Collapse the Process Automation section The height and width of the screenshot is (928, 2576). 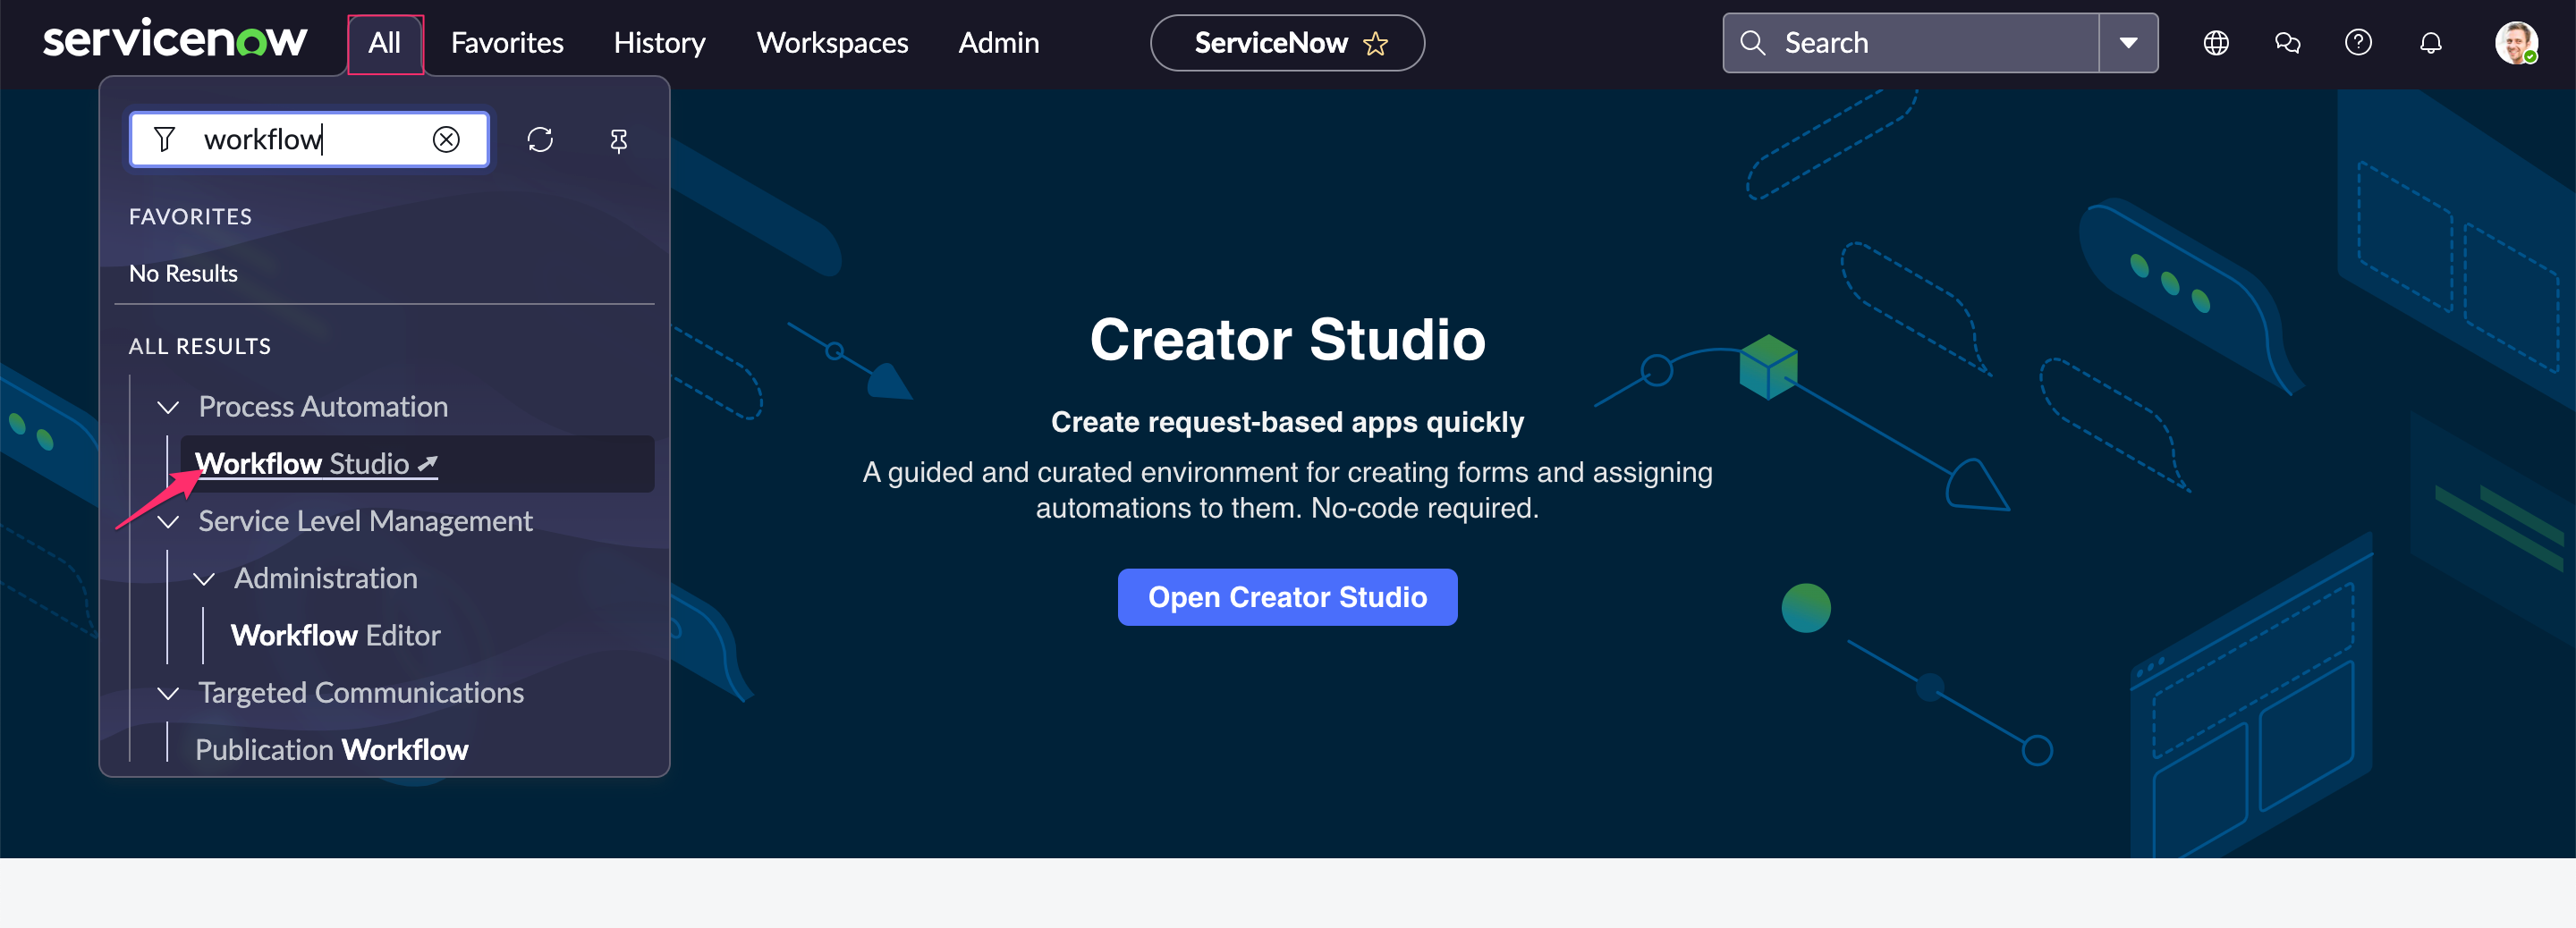(x=167, y=407)
